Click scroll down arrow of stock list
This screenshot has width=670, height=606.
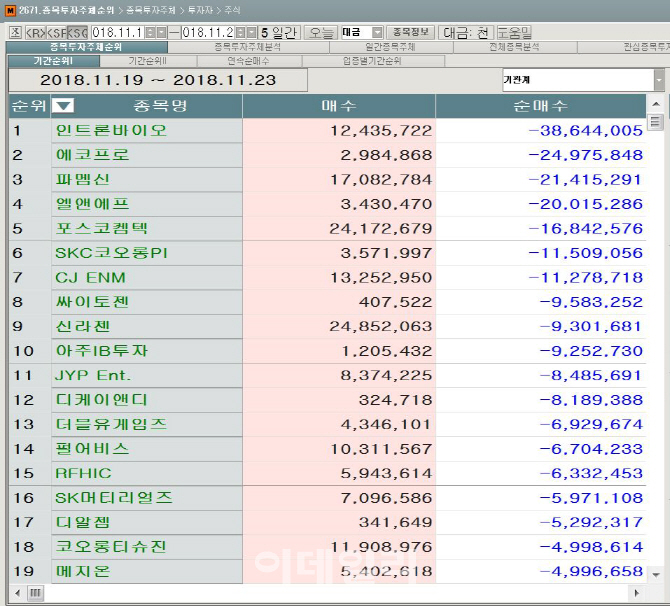(x=656, y=574)
